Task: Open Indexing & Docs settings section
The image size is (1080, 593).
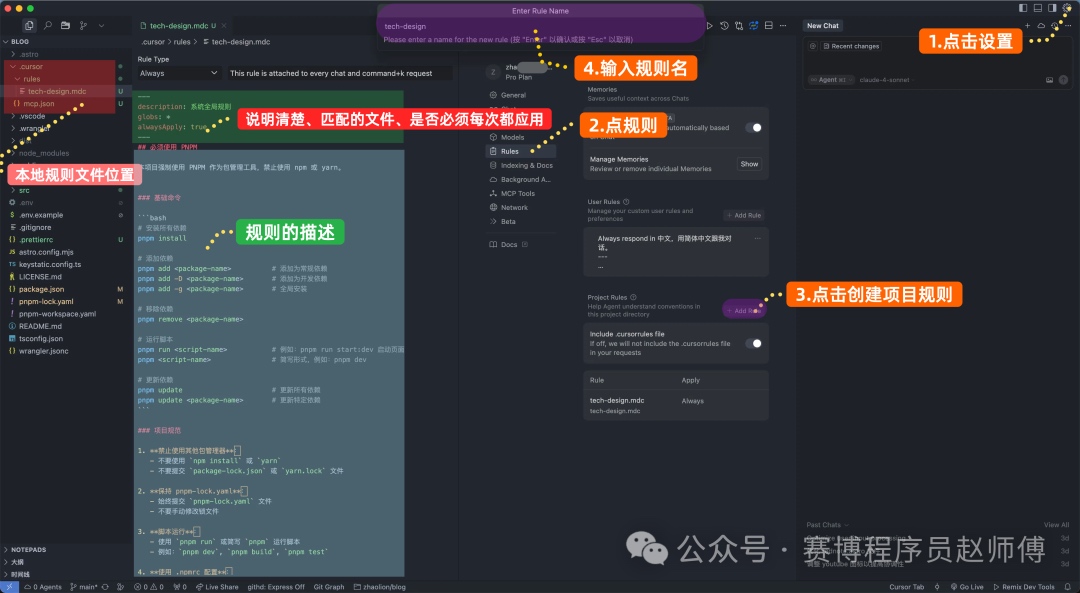Action: click(x=521, y=165)
